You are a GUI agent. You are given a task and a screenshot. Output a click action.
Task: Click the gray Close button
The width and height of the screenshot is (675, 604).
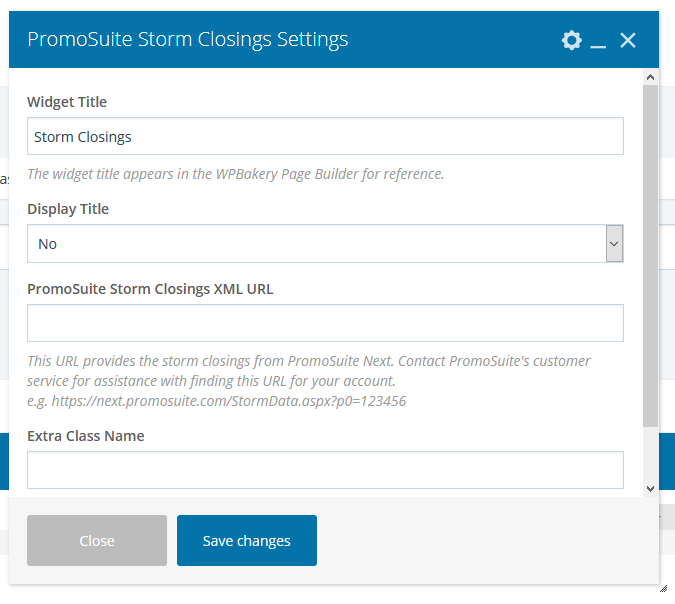(x=97, y=541)
